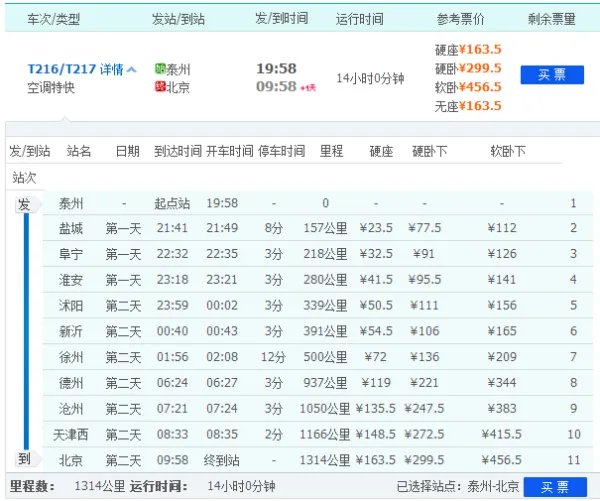
Task: Click the 站次 label under table header
Action: (24, 178)
